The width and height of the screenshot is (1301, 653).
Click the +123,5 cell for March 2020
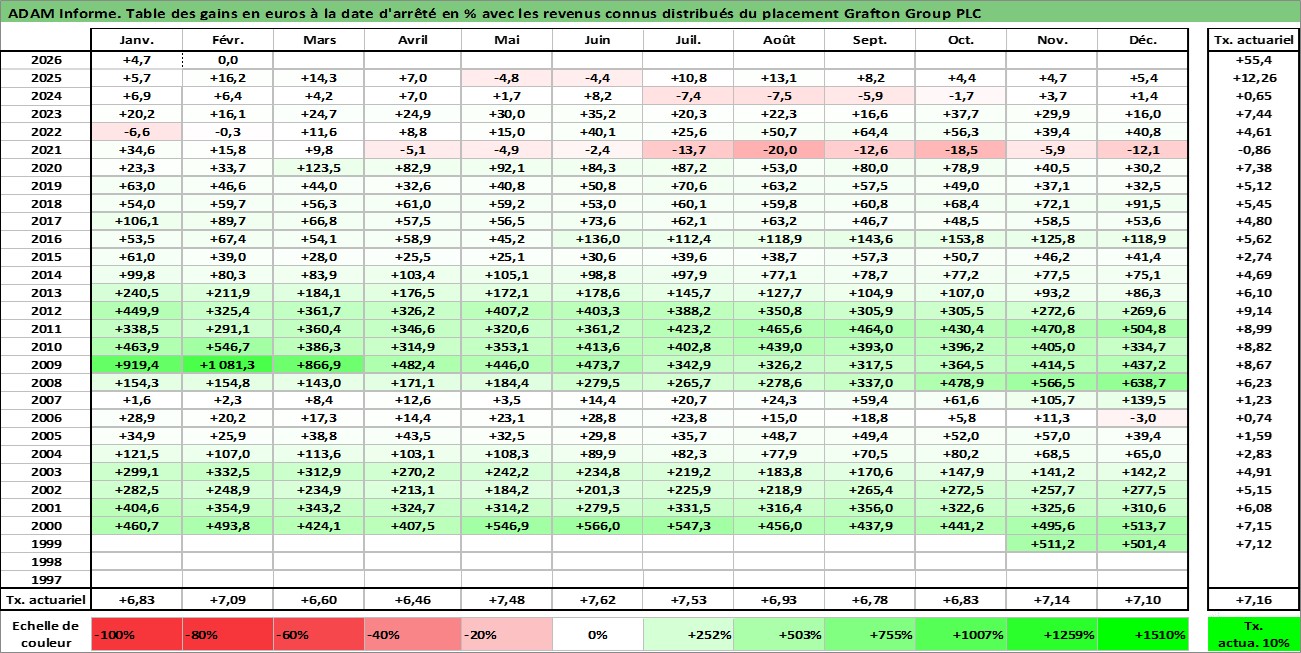coord(318,167)
